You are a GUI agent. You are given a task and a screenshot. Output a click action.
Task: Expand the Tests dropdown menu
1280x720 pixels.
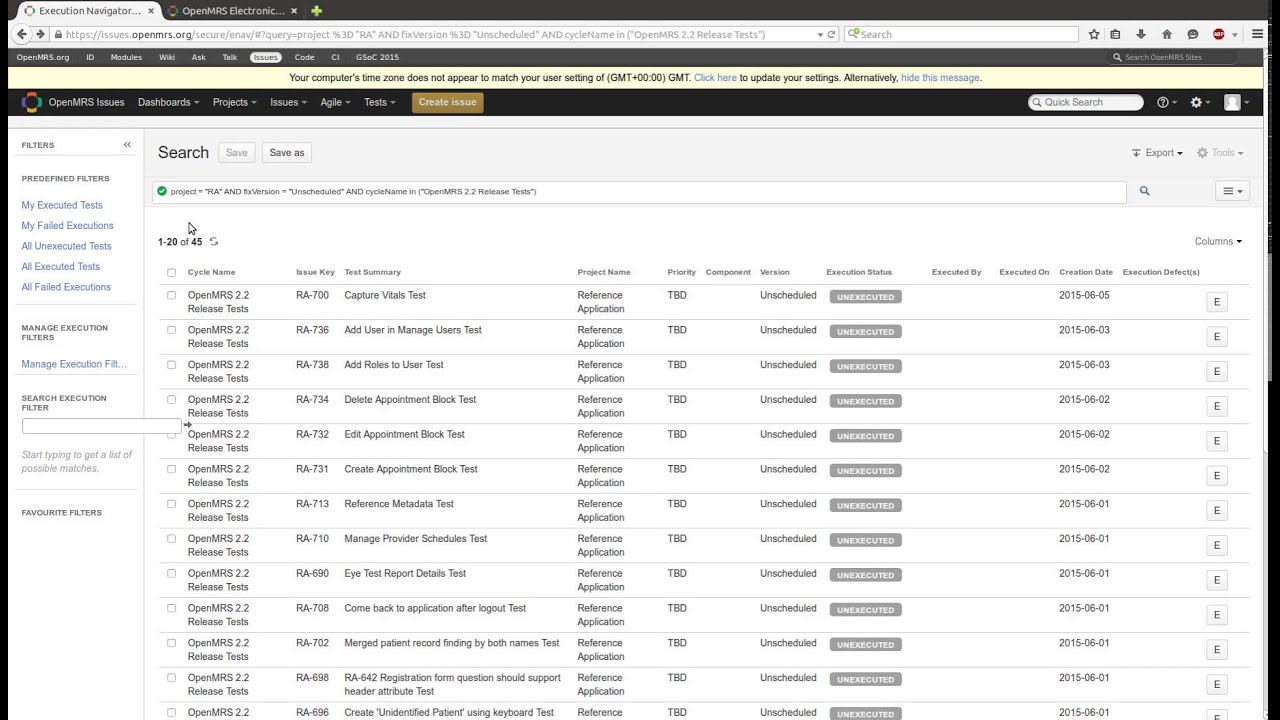379,102
